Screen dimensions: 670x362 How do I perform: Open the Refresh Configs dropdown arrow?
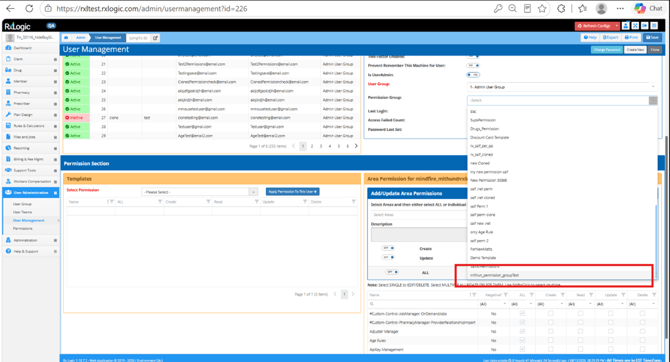click(x=617, y=26)
